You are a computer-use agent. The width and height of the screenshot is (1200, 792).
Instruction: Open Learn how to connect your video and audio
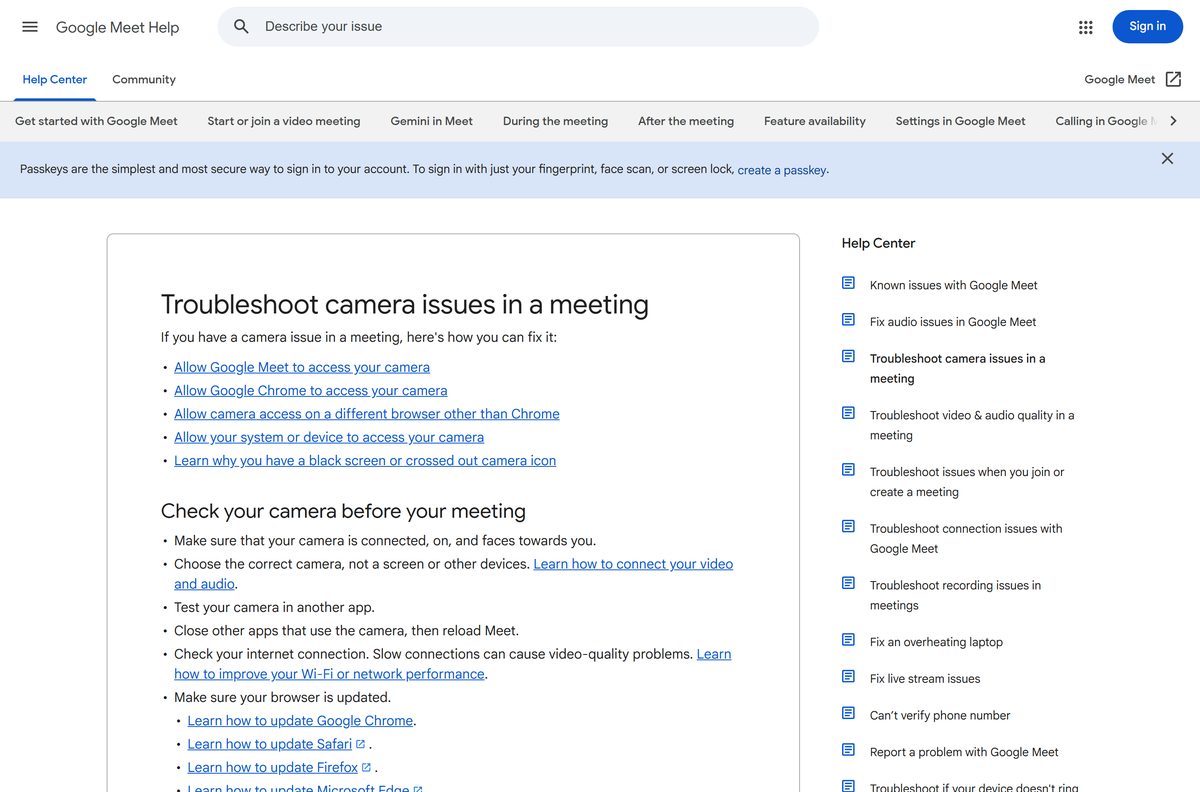633,564
